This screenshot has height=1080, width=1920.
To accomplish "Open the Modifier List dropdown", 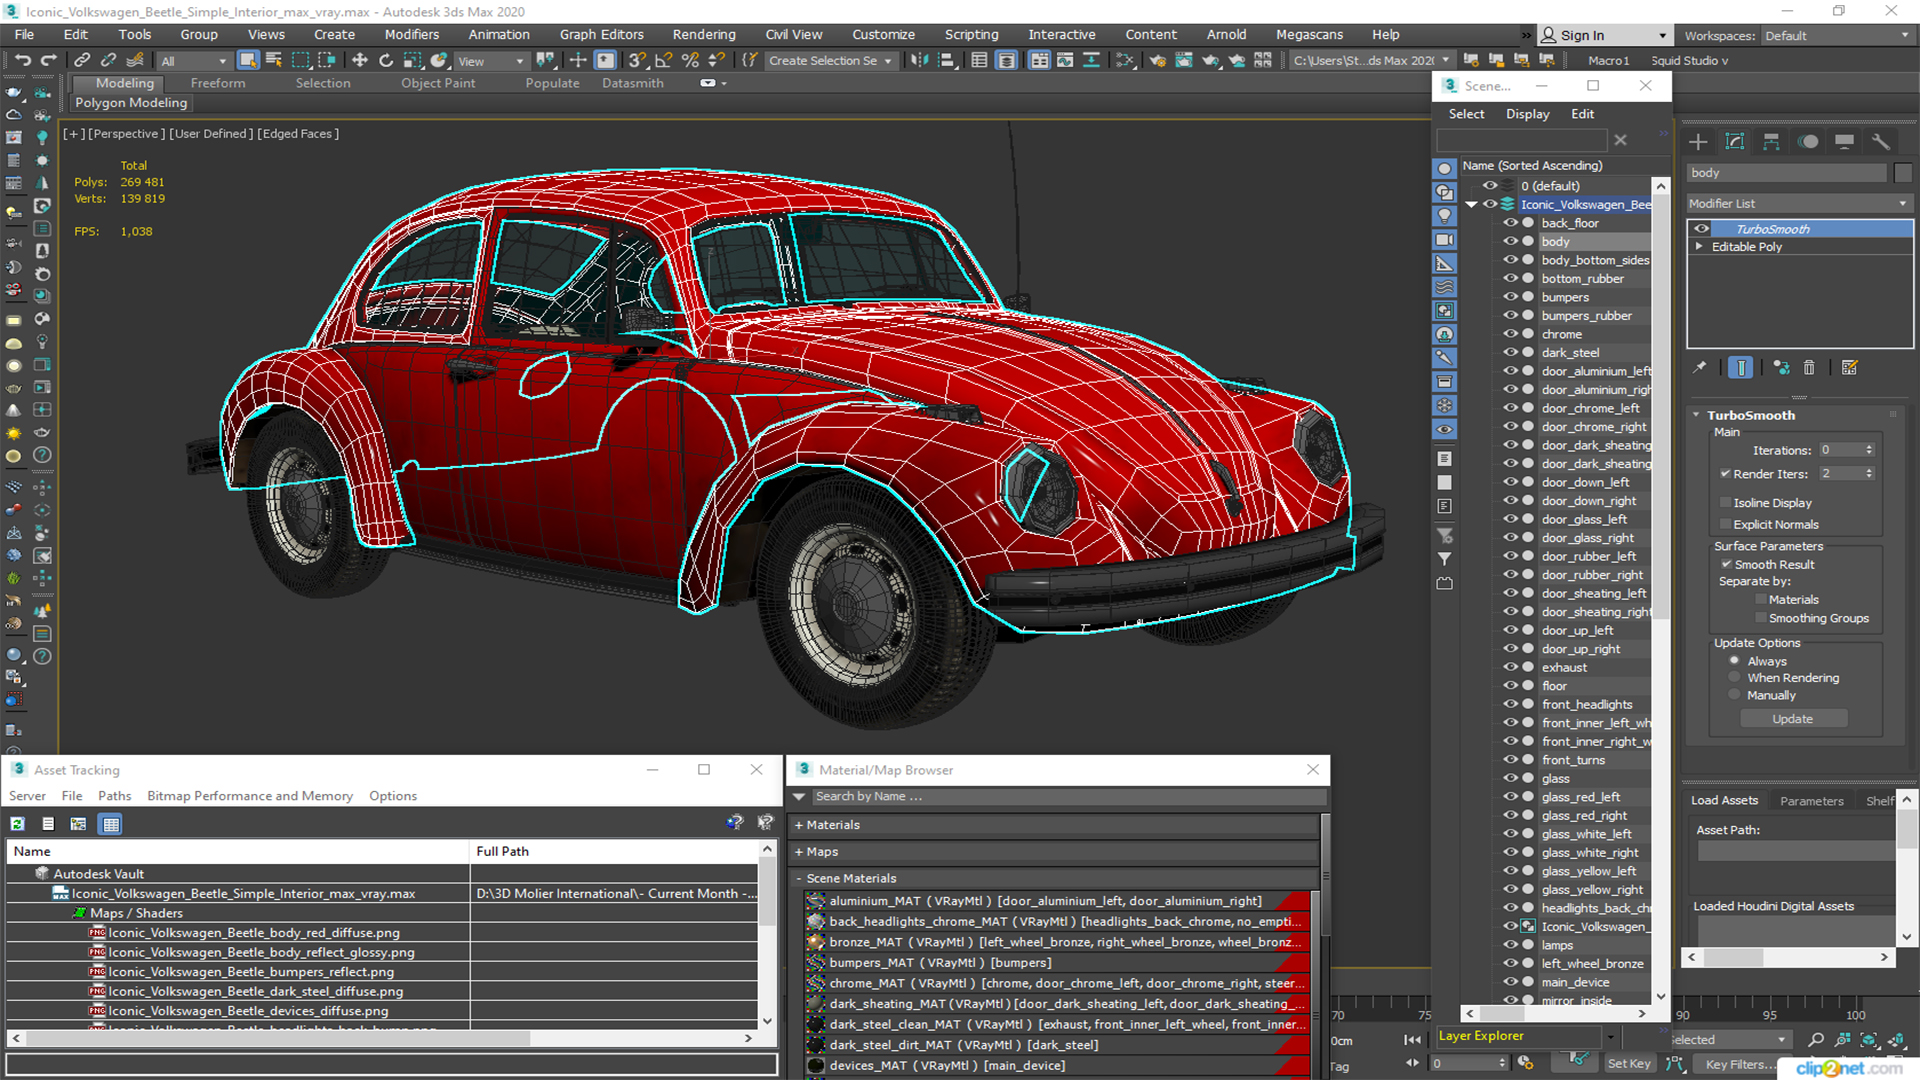I will 1800,204.
